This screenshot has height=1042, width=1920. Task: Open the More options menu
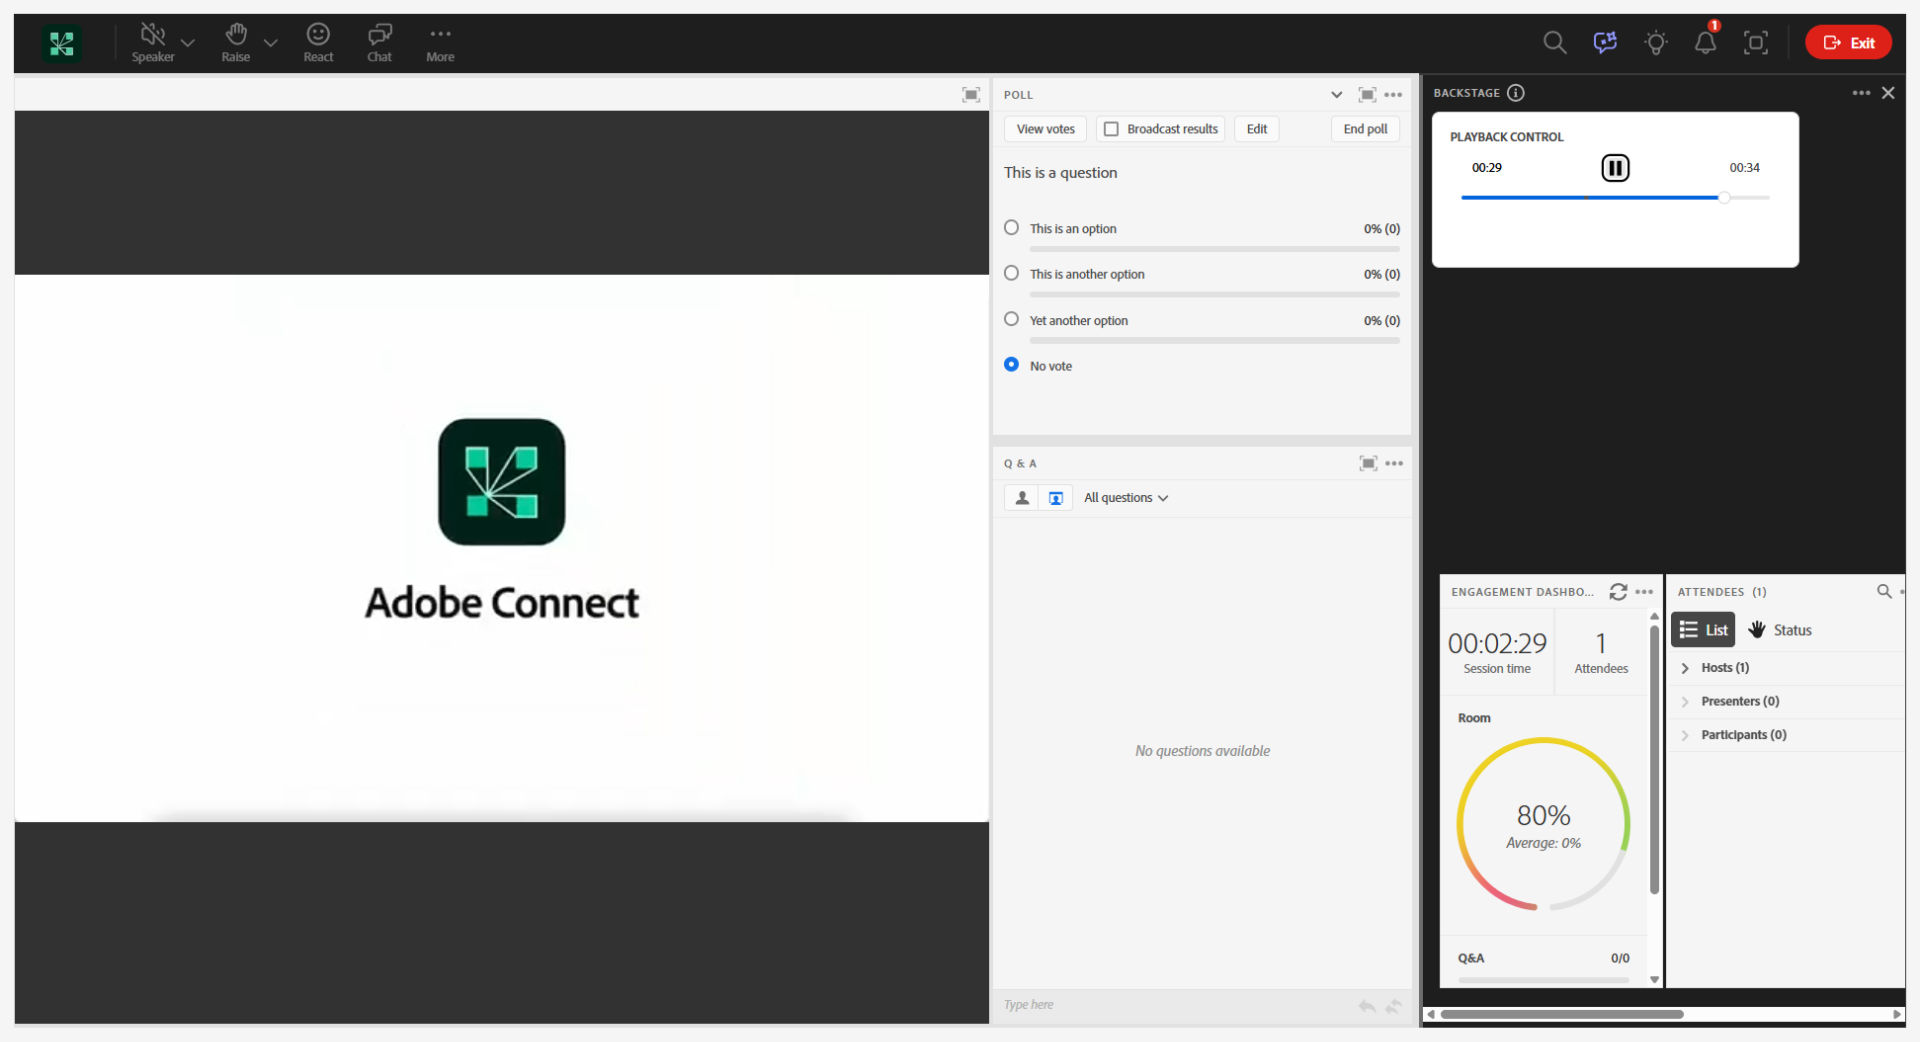click(440, 43)
